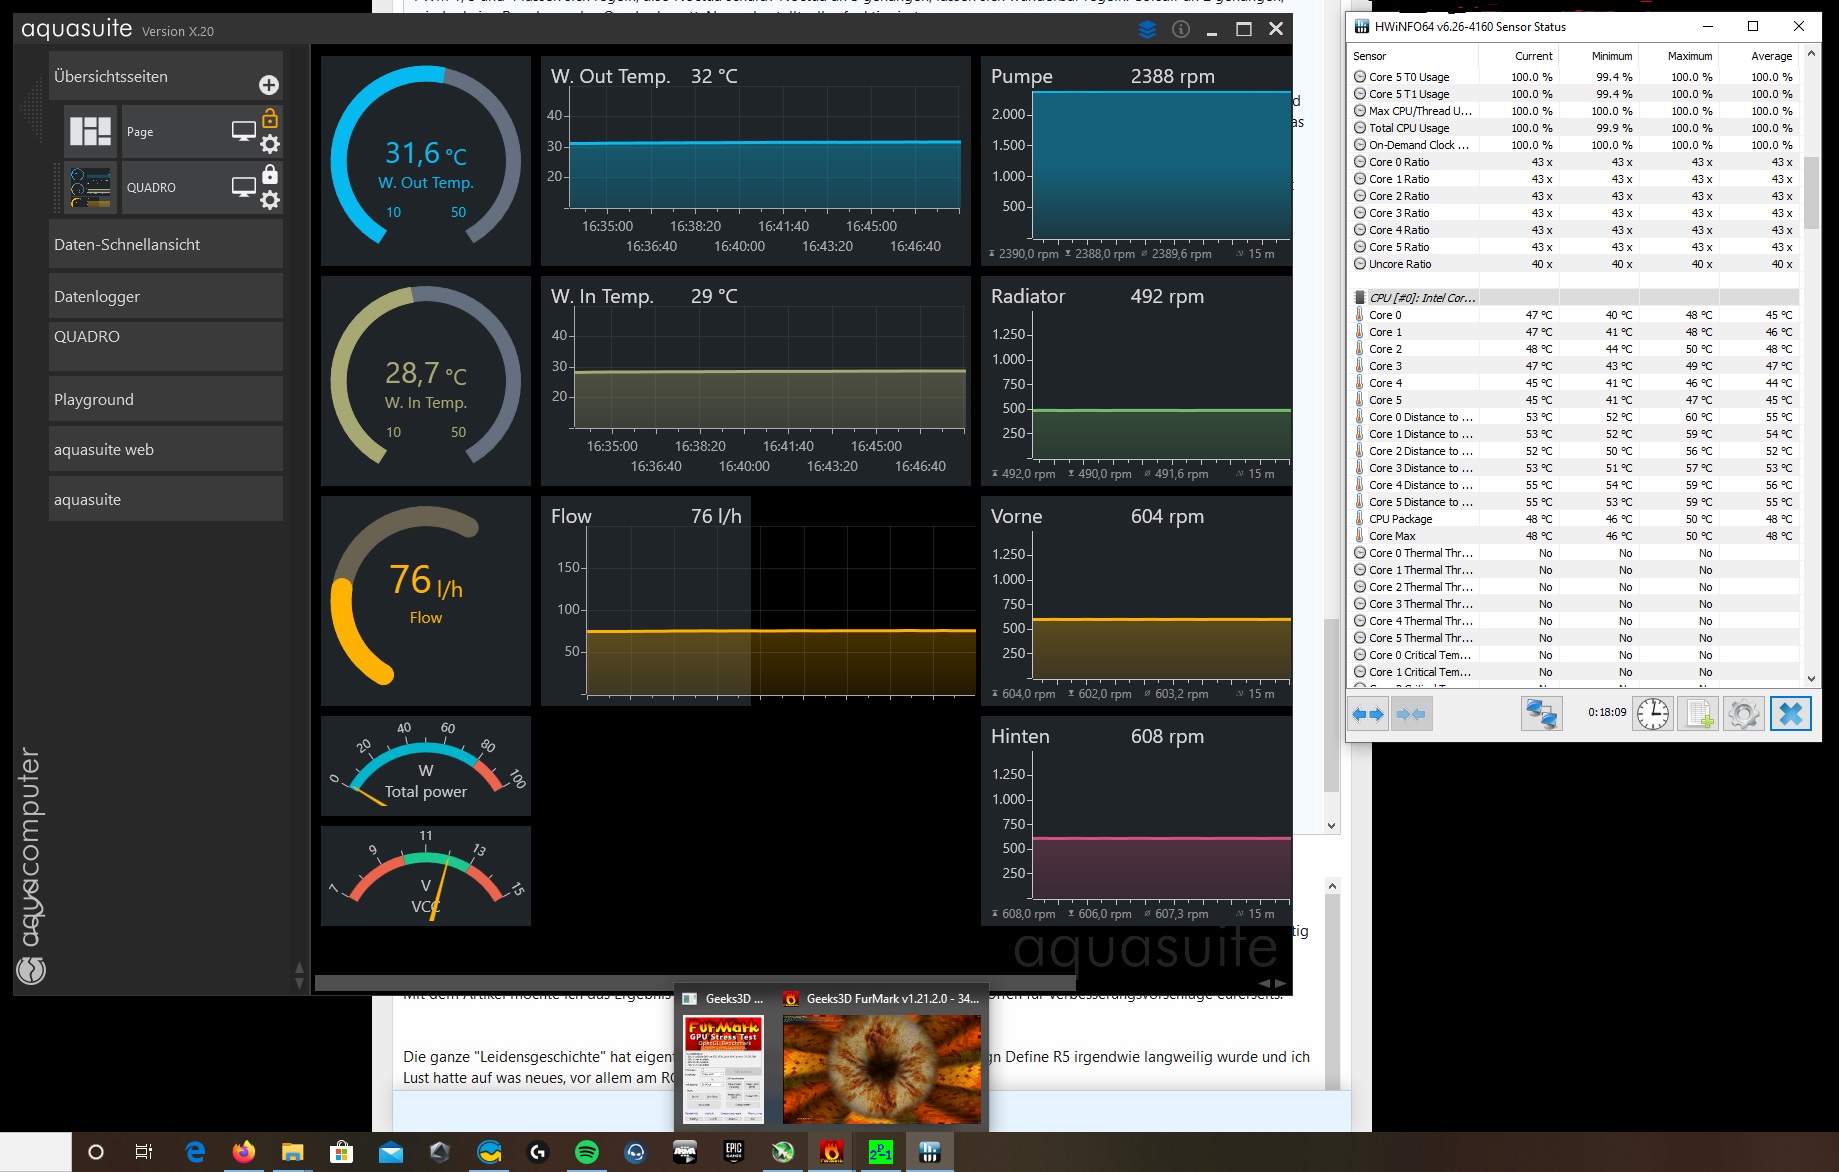1839x1172 pixels.
Task: Click the desktop monitor icon for Page
Action: [244, 131]
